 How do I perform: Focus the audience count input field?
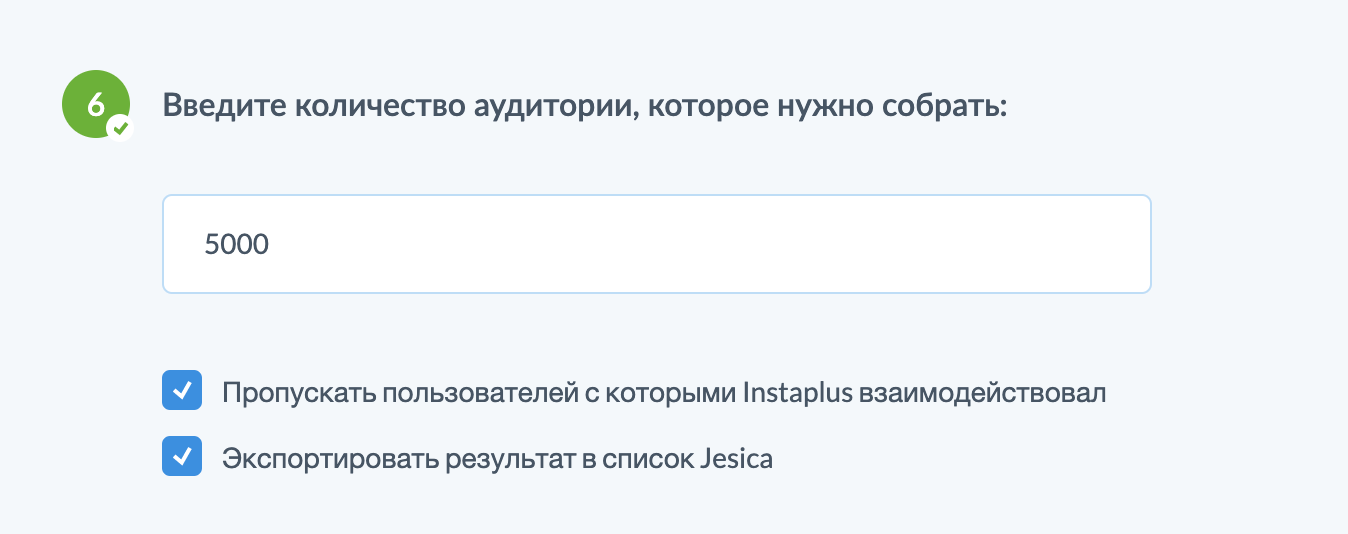[656, 244]
